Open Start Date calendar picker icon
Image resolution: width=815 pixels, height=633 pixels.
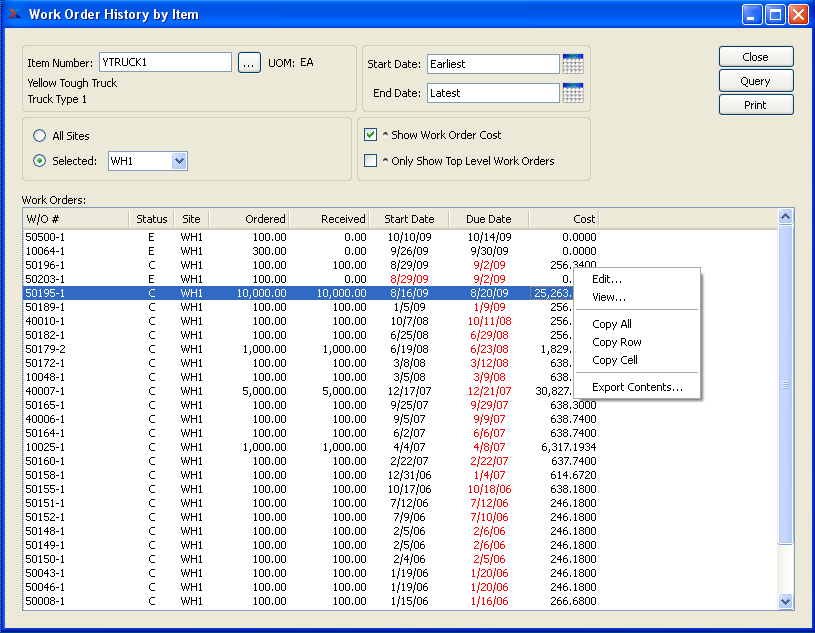pos(573,64)
